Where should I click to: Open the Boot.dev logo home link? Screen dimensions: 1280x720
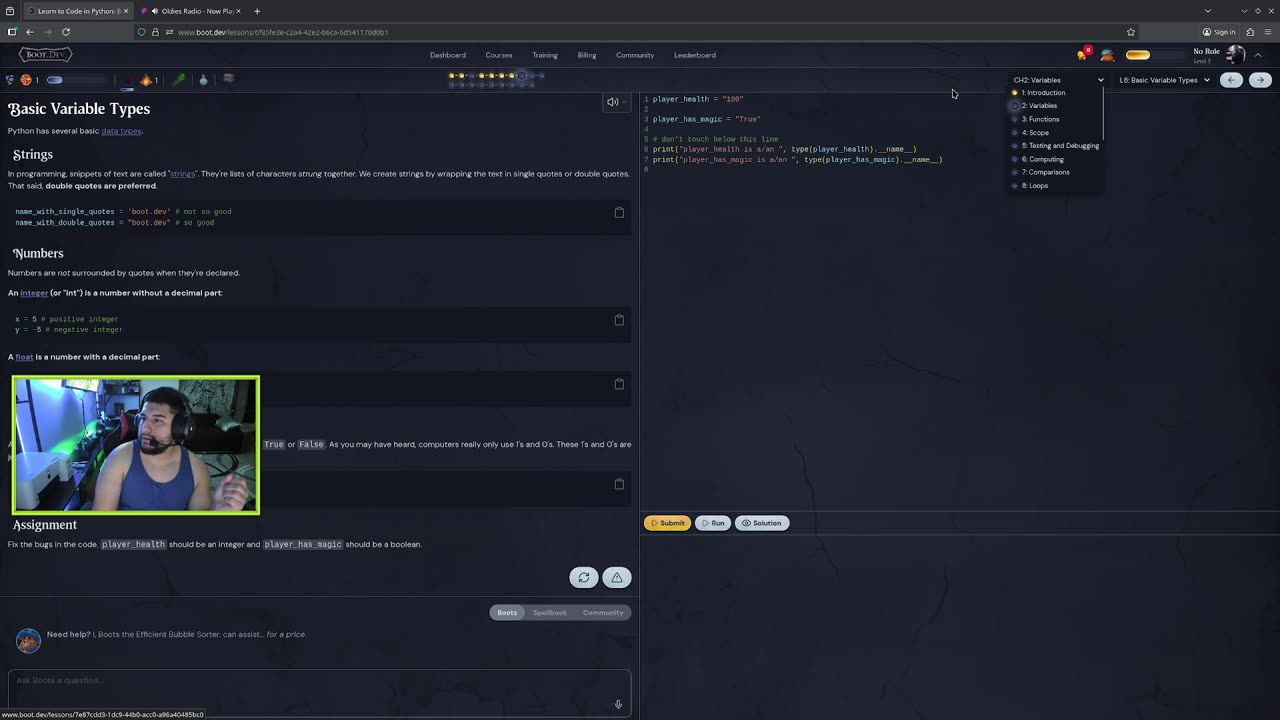coord(45,55)
